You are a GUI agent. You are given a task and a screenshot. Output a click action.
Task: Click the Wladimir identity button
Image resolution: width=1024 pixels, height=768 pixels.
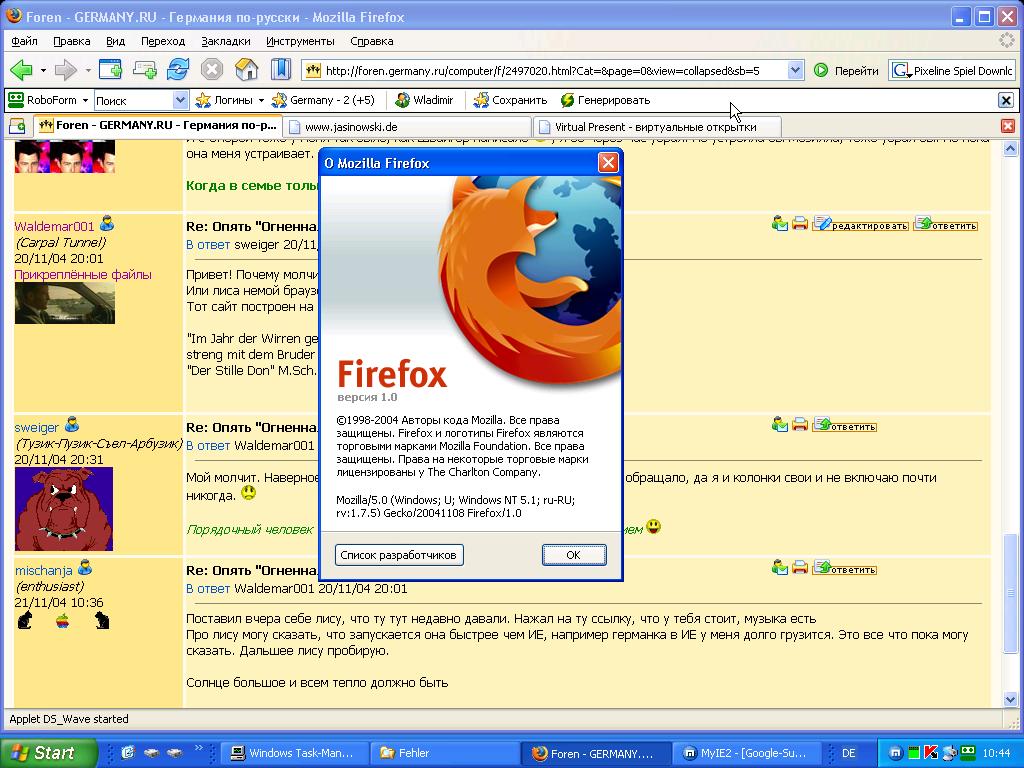(x=424, y=100)
